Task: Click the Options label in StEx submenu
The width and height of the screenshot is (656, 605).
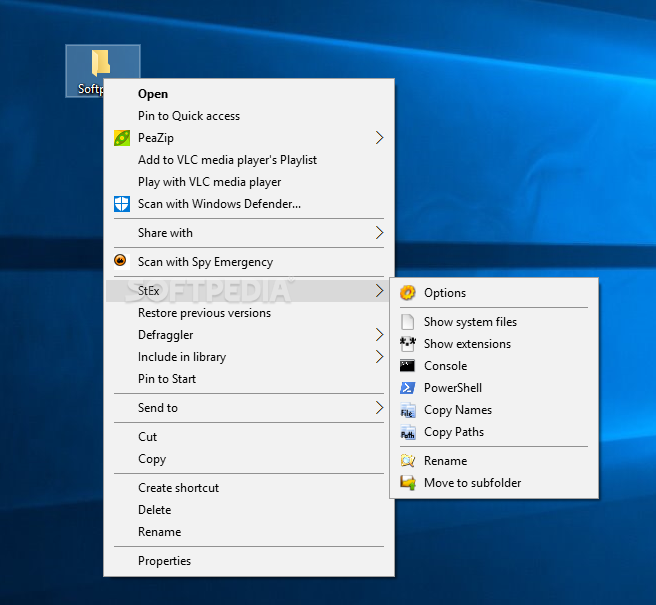Action: tap(445, 293)
